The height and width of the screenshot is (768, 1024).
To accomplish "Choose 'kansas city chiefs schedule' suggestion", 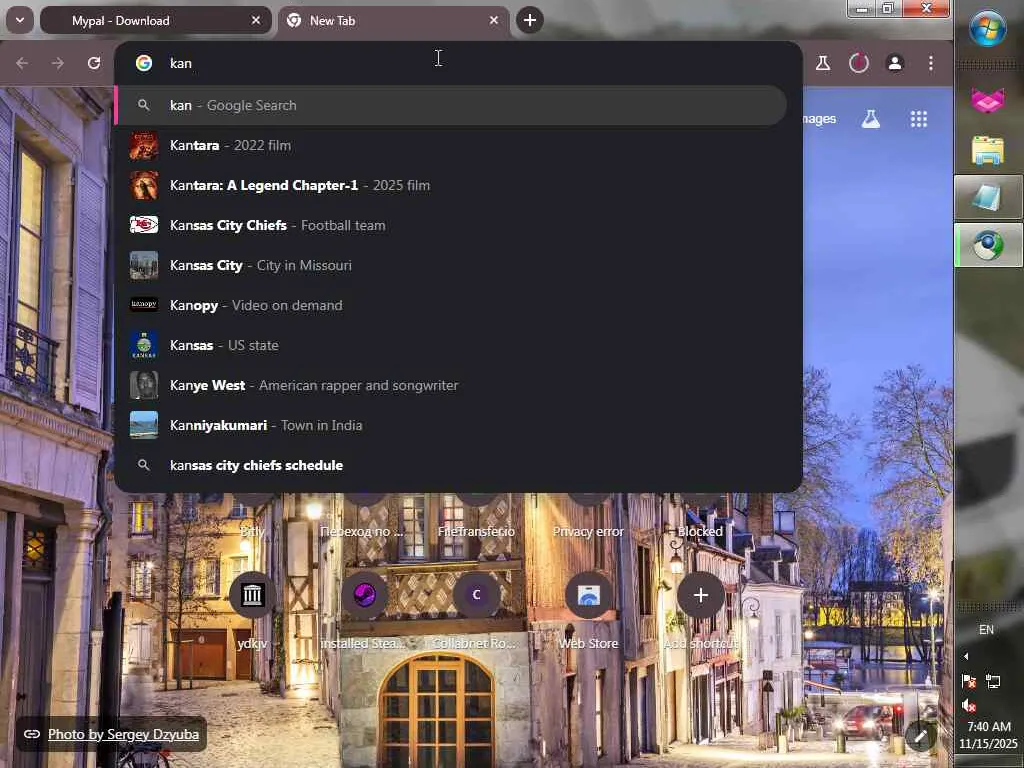I will [451, 465].
